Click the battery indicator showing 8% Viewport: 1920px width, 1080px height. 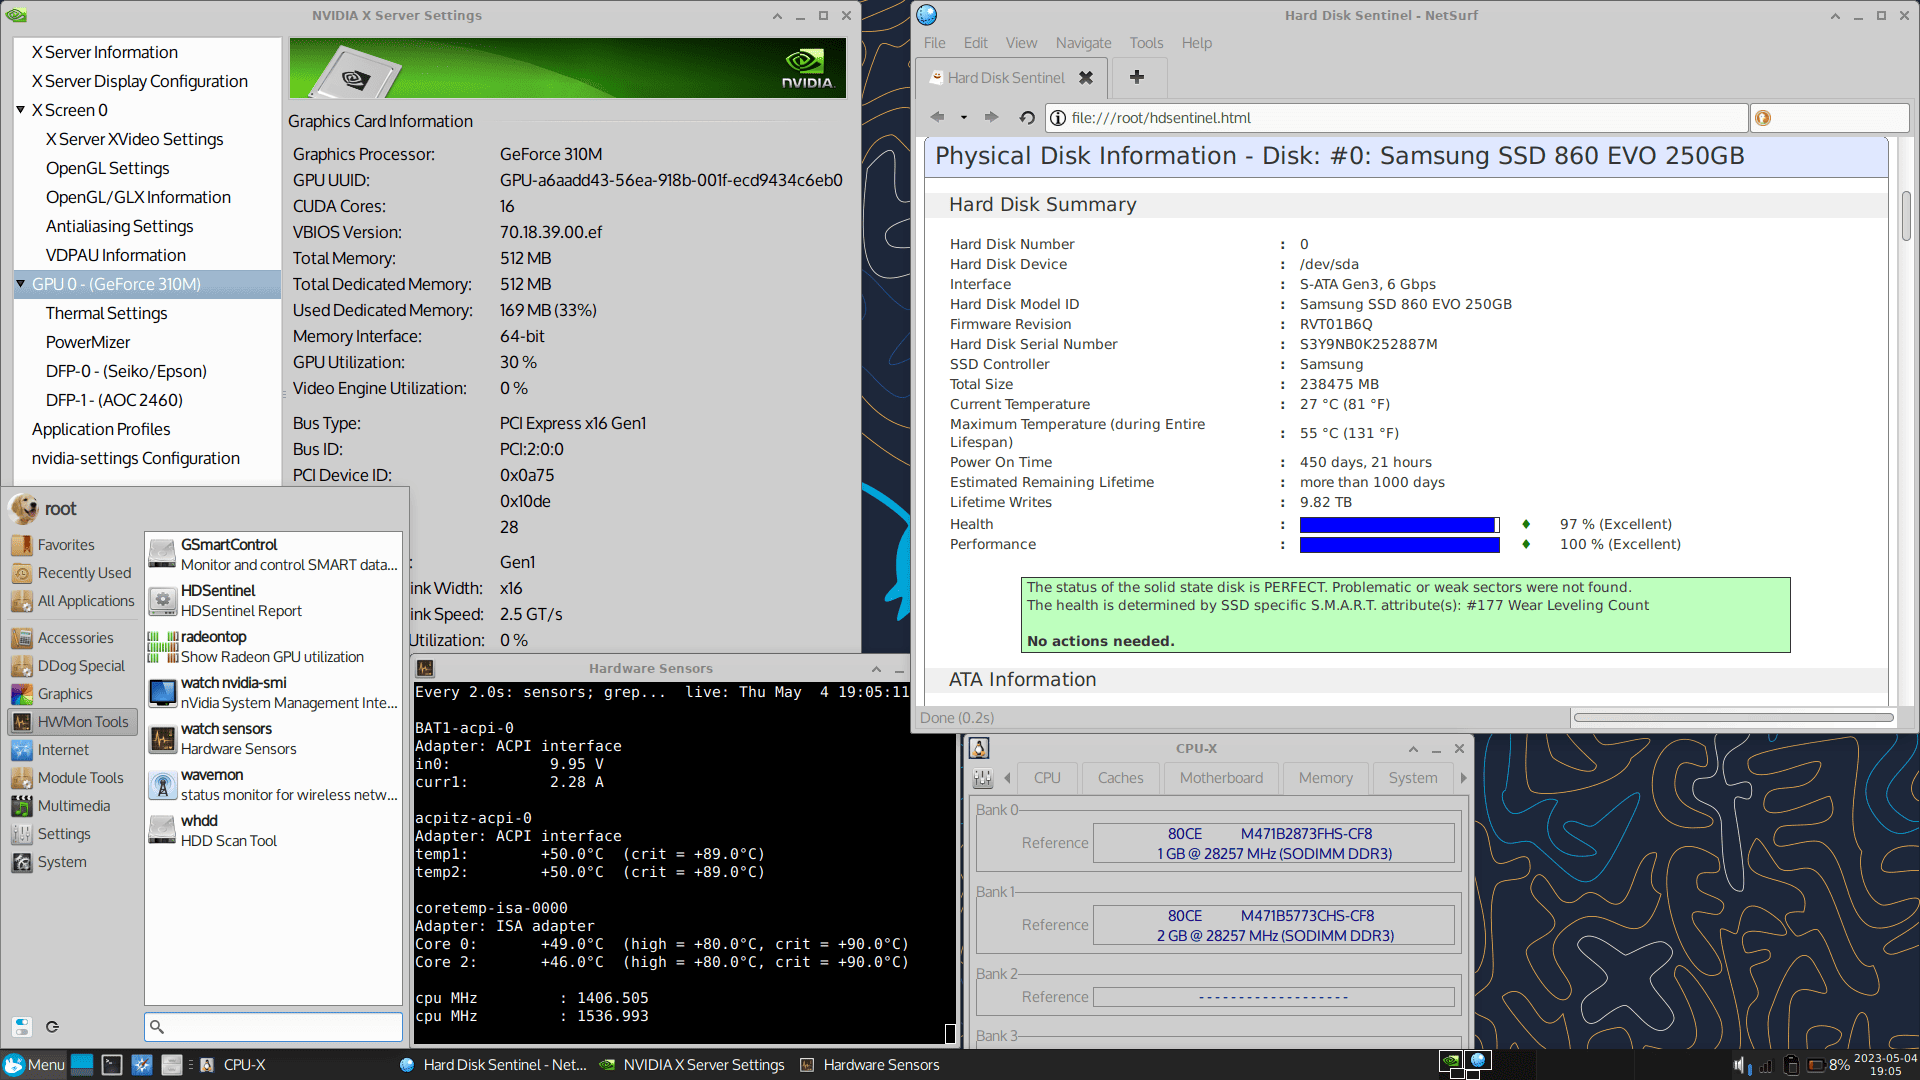(1828, 1066)
